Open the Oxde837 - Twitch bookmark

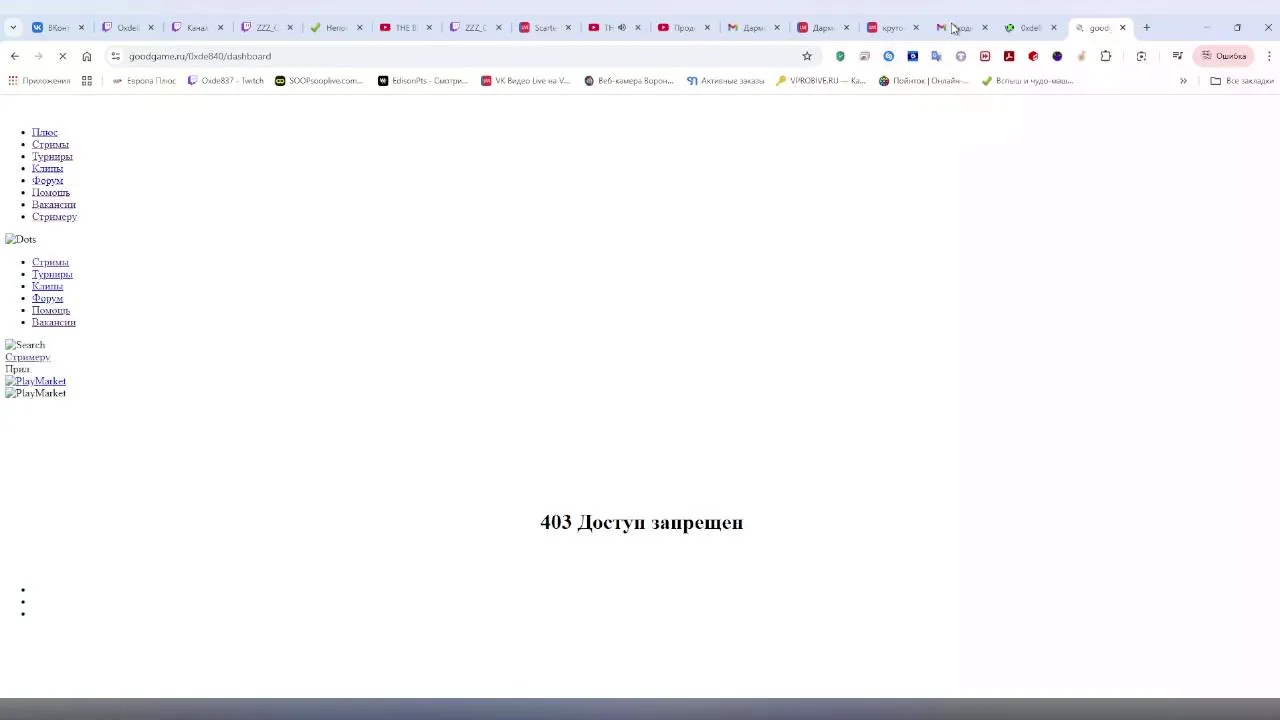click(x=226, y=81)
